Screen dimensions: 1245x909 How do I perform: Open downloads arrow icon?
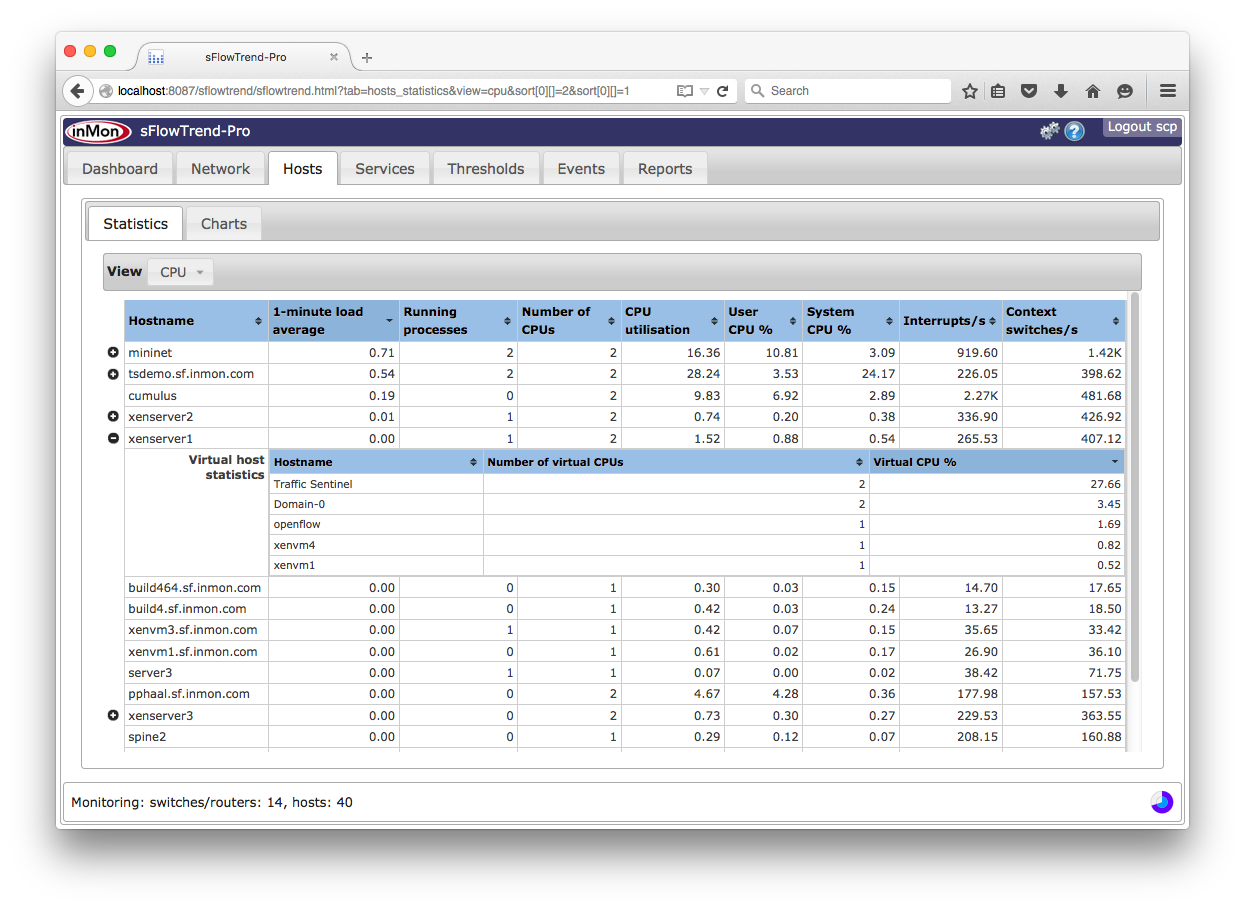click(1060, 91)
